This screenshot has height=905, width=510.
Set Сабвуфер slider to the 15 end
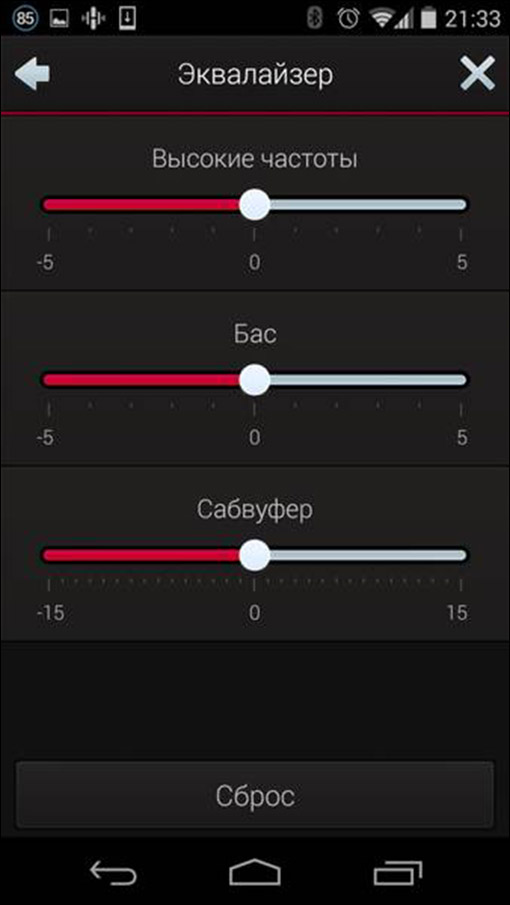[x=461, y=555]
